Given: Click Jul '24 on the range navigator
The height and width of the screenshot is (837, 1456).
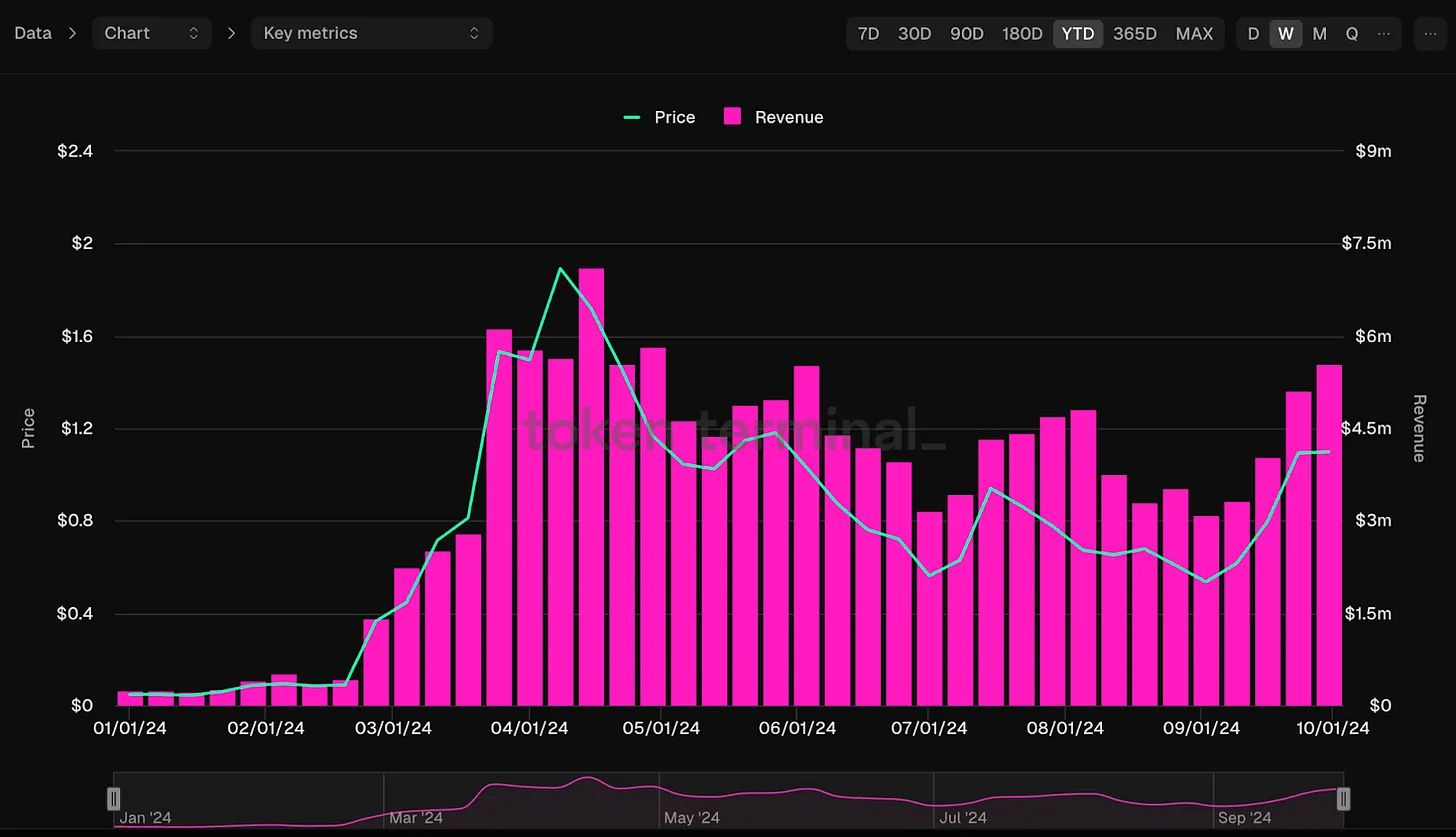Looking at the screenshot, I should coord(964,818).
